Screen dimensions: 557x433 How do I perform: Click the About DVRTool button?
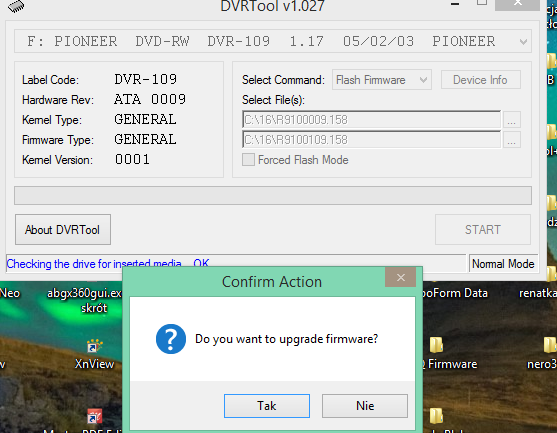(63, 229)
